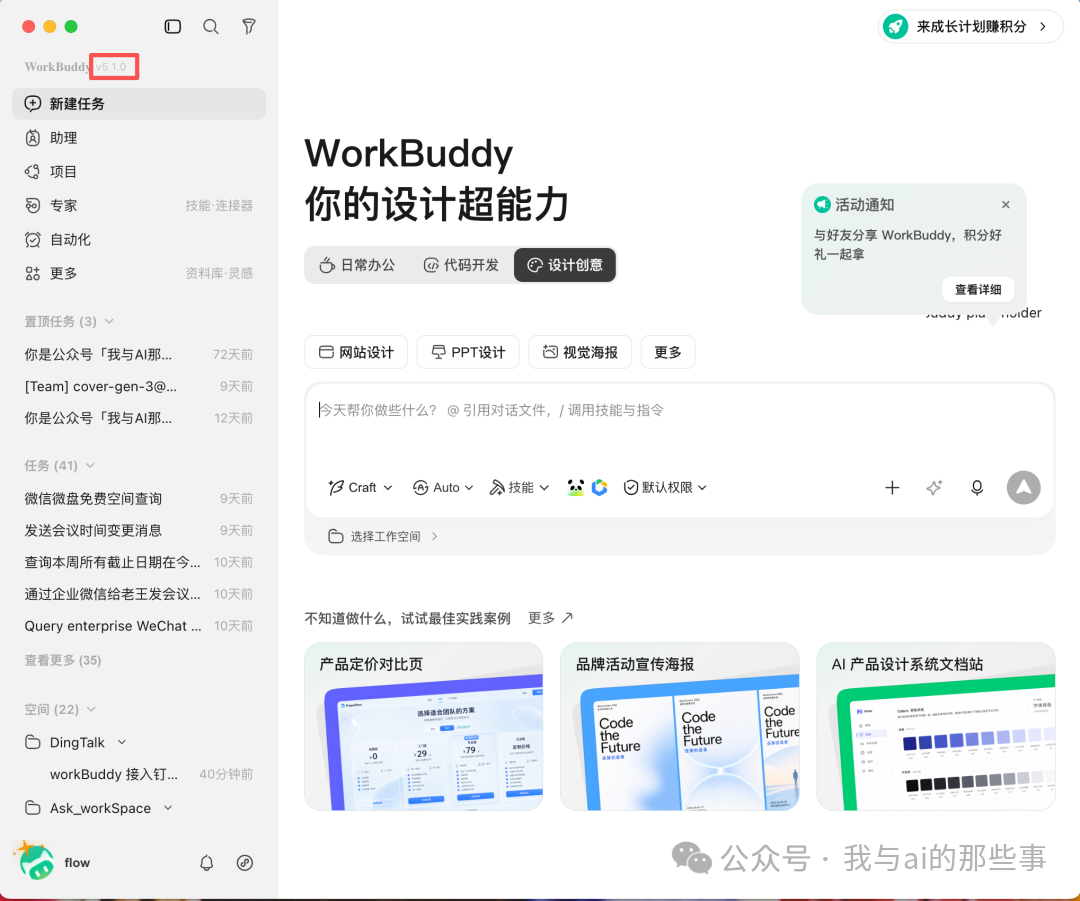Click 技能·连接器 shortcut beside 专家
The width and height of the screenshot is (1080, 901).
[219, 205]
